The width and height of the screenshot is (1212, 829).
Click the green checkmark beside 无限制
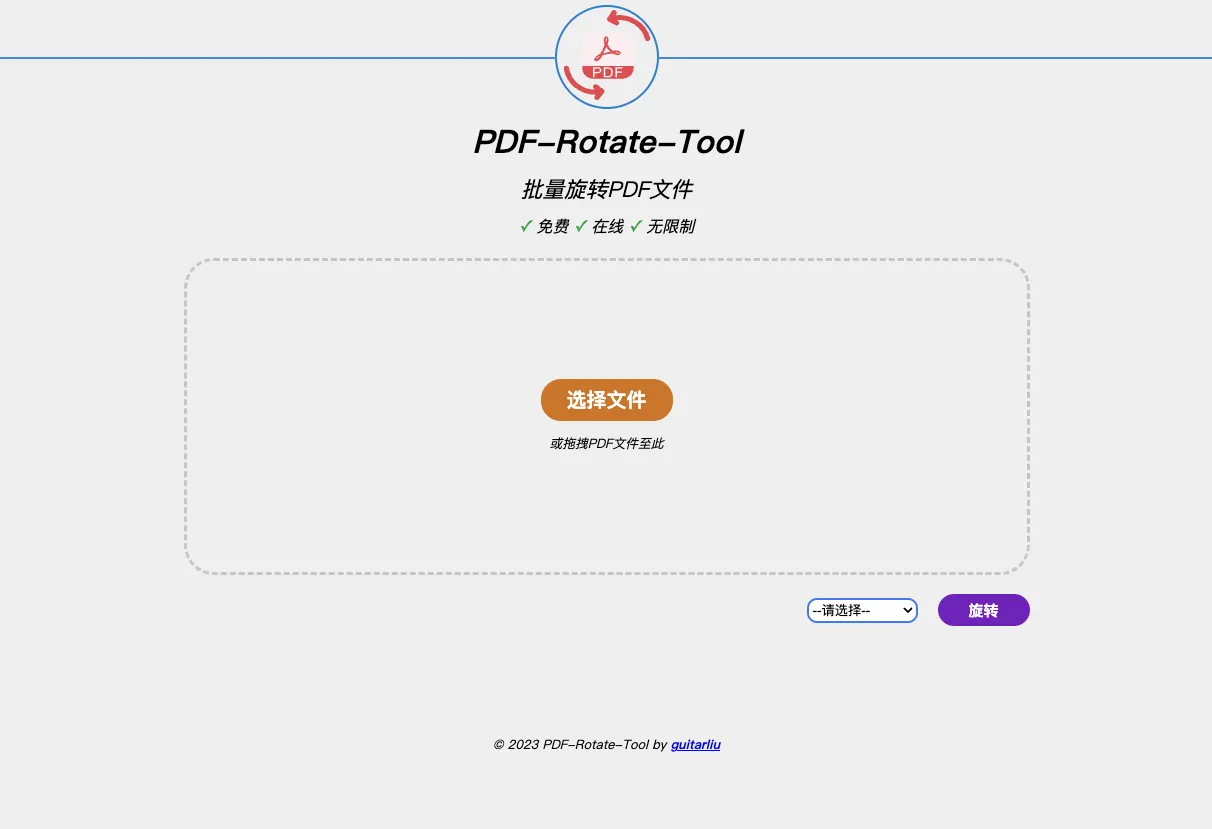pyautogui.click(x=636, y=226)
